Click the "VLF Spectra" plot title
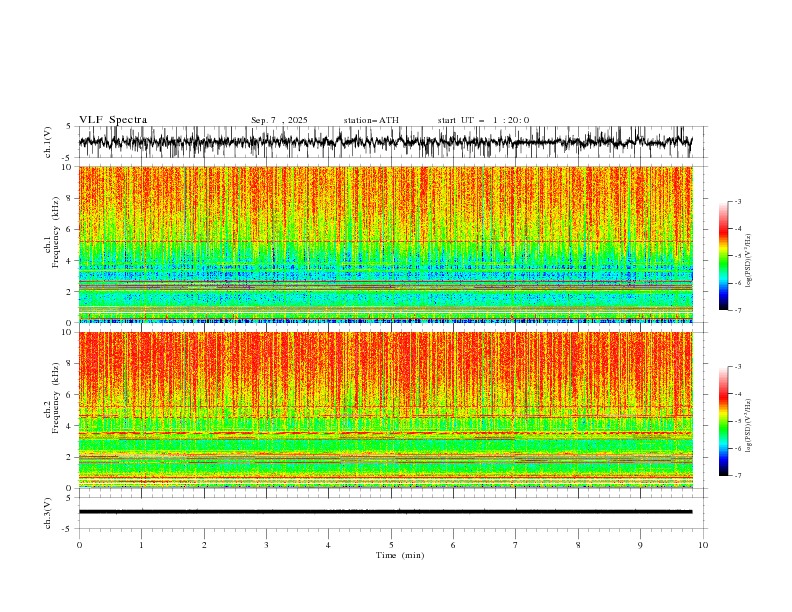The height and width of the screenshot is (612, 792). click(x=113, y=120)
